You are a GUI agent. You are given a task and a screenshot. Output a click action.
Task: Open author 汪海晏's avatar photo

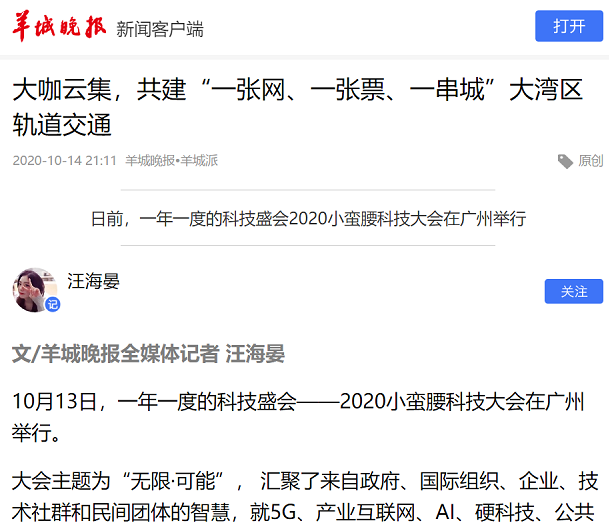[34, 288]
